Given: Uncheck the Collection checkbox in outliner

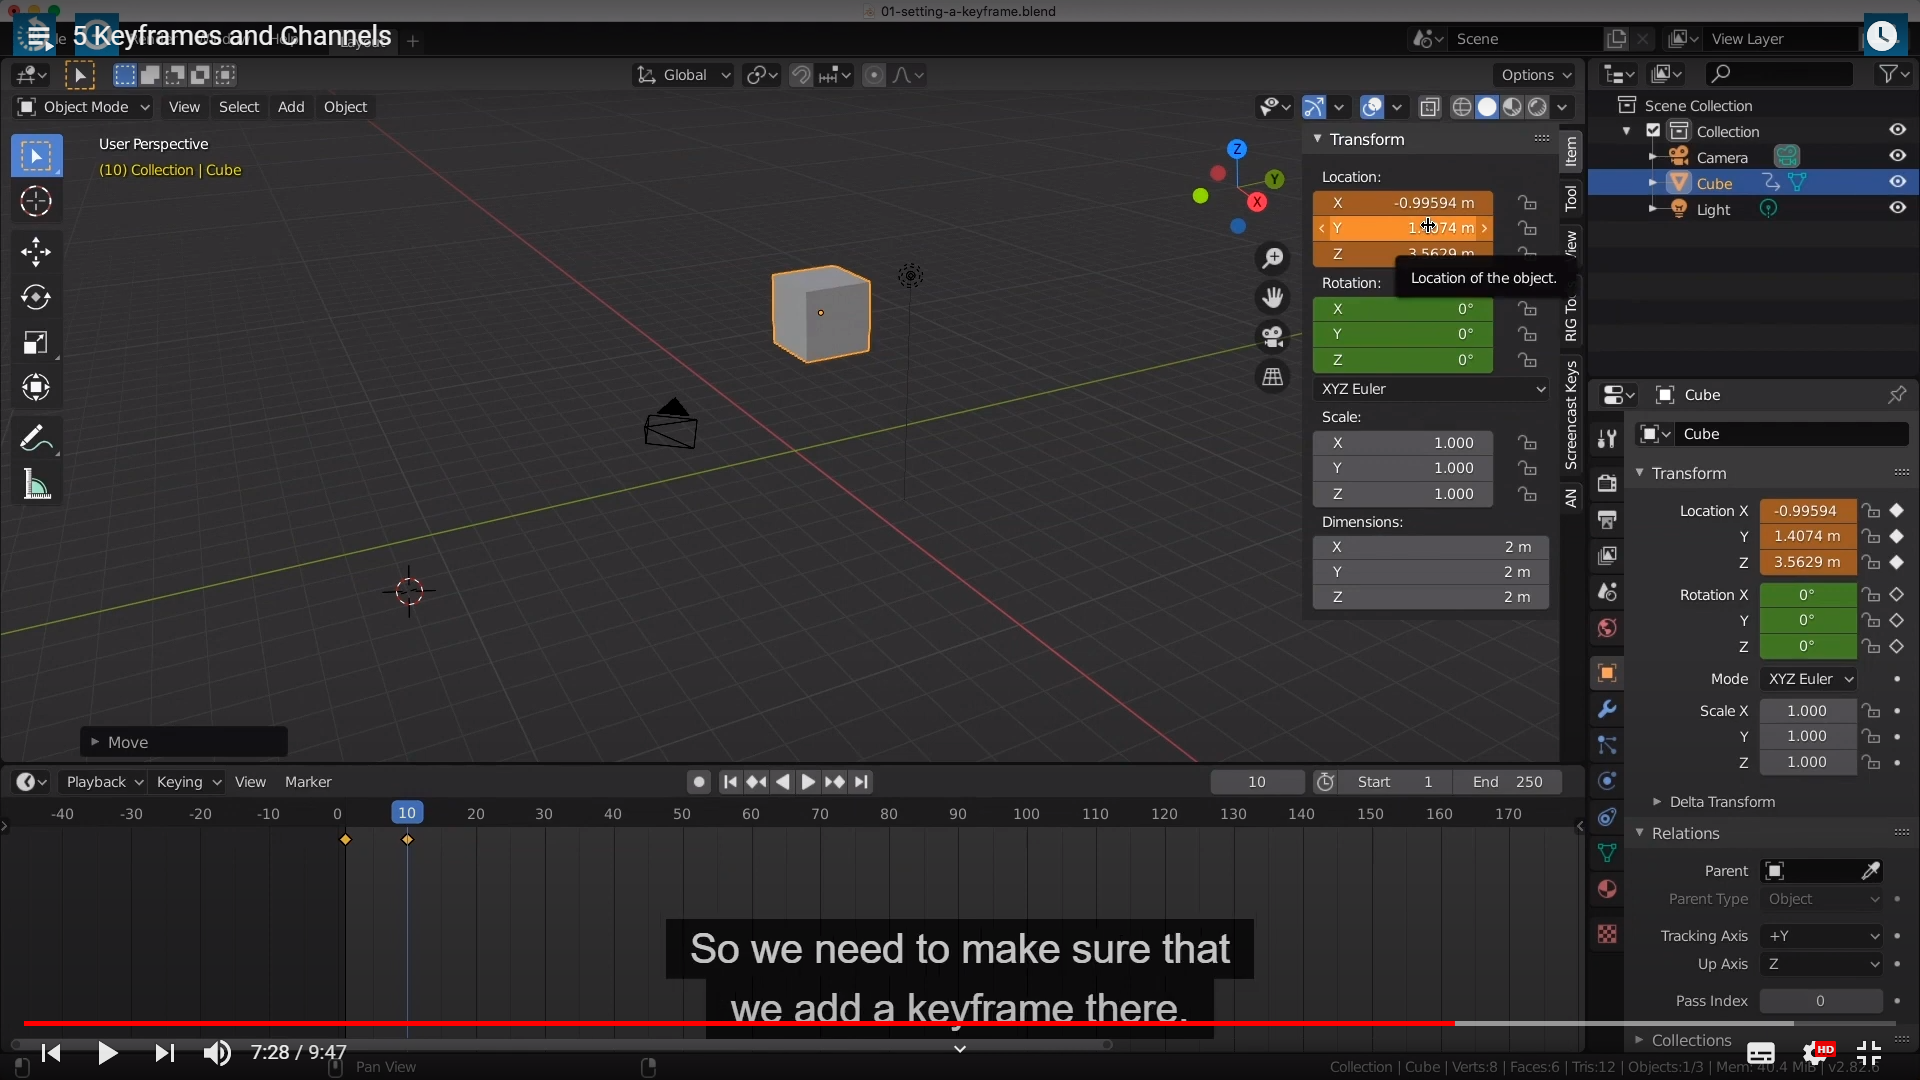Looking at the screenshot, I should click(1653, 131).
